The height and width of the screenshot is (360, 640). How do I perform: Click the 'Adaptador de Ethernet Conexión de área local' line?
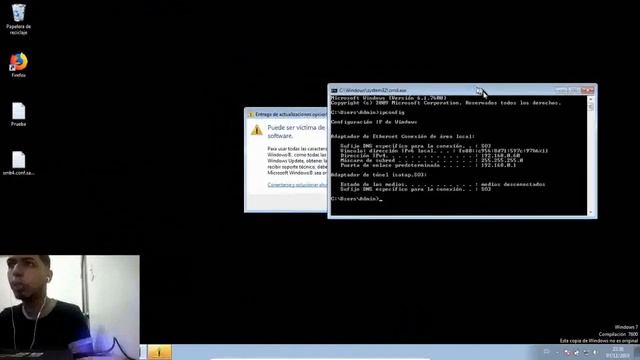click(x=403, y=136)
